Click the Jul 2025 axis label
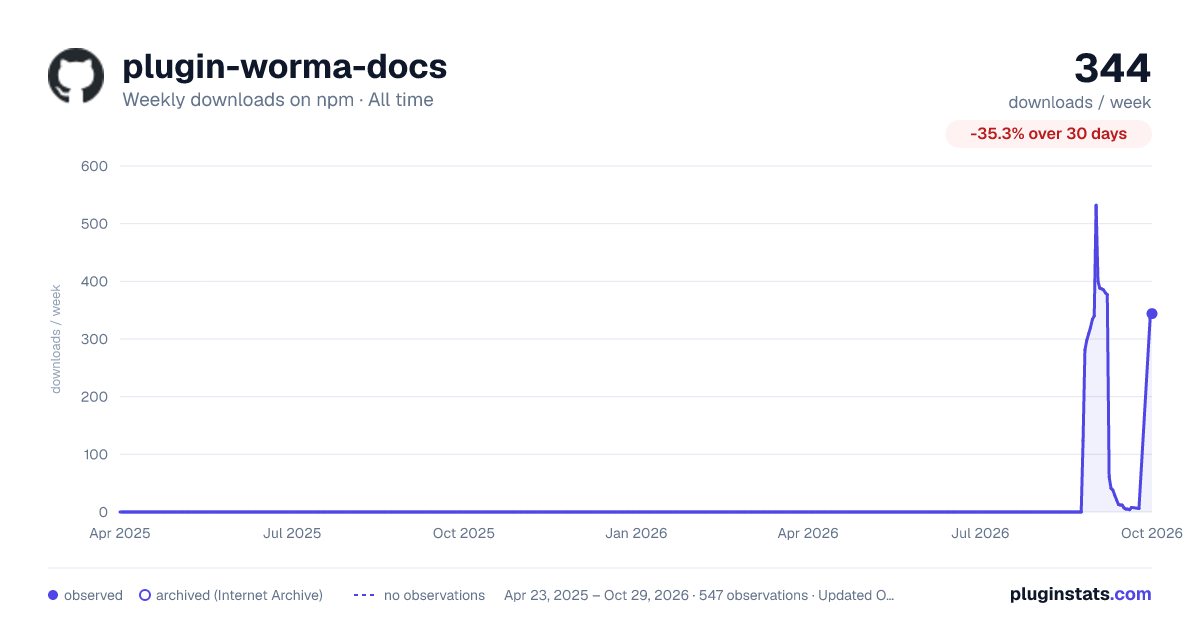The image size is (1200, 630). point(292,533)
